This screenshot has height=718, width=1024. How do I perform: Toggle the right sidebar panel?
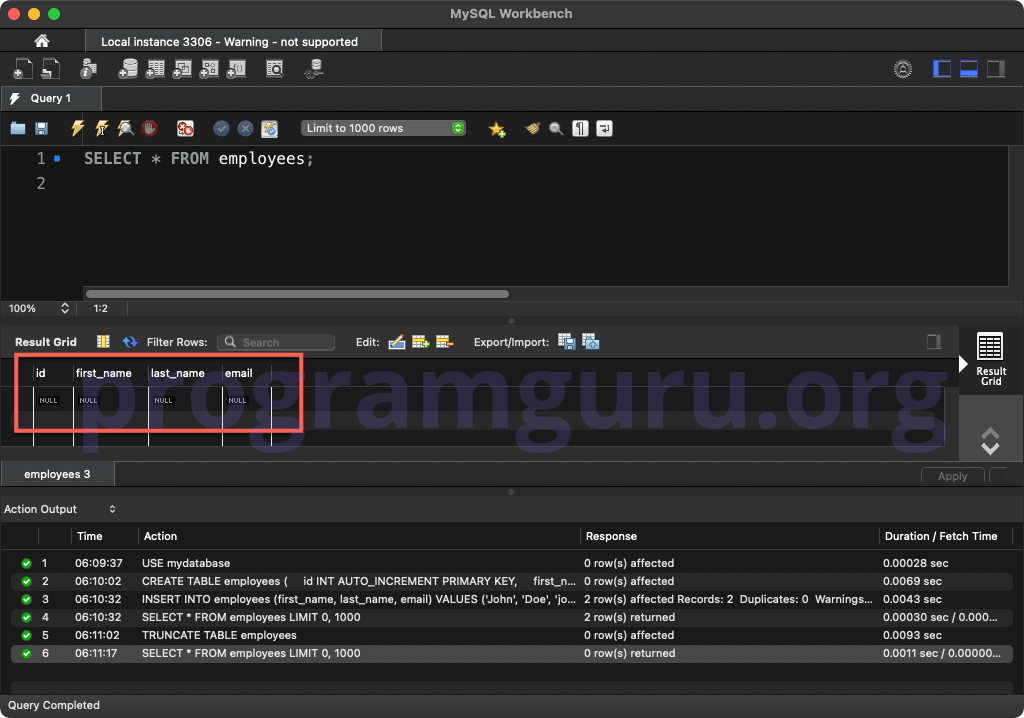[x=996, y=69]
